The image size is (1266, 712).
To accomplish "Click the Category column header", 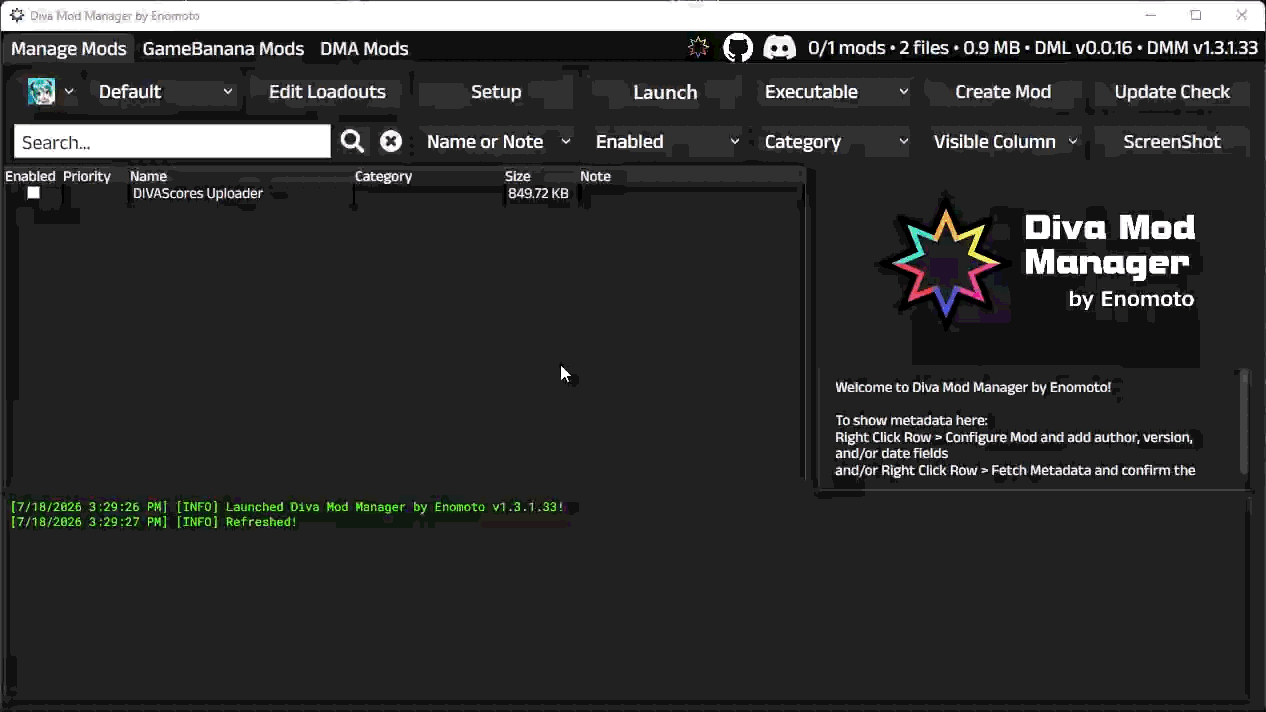I will (383, 176).
